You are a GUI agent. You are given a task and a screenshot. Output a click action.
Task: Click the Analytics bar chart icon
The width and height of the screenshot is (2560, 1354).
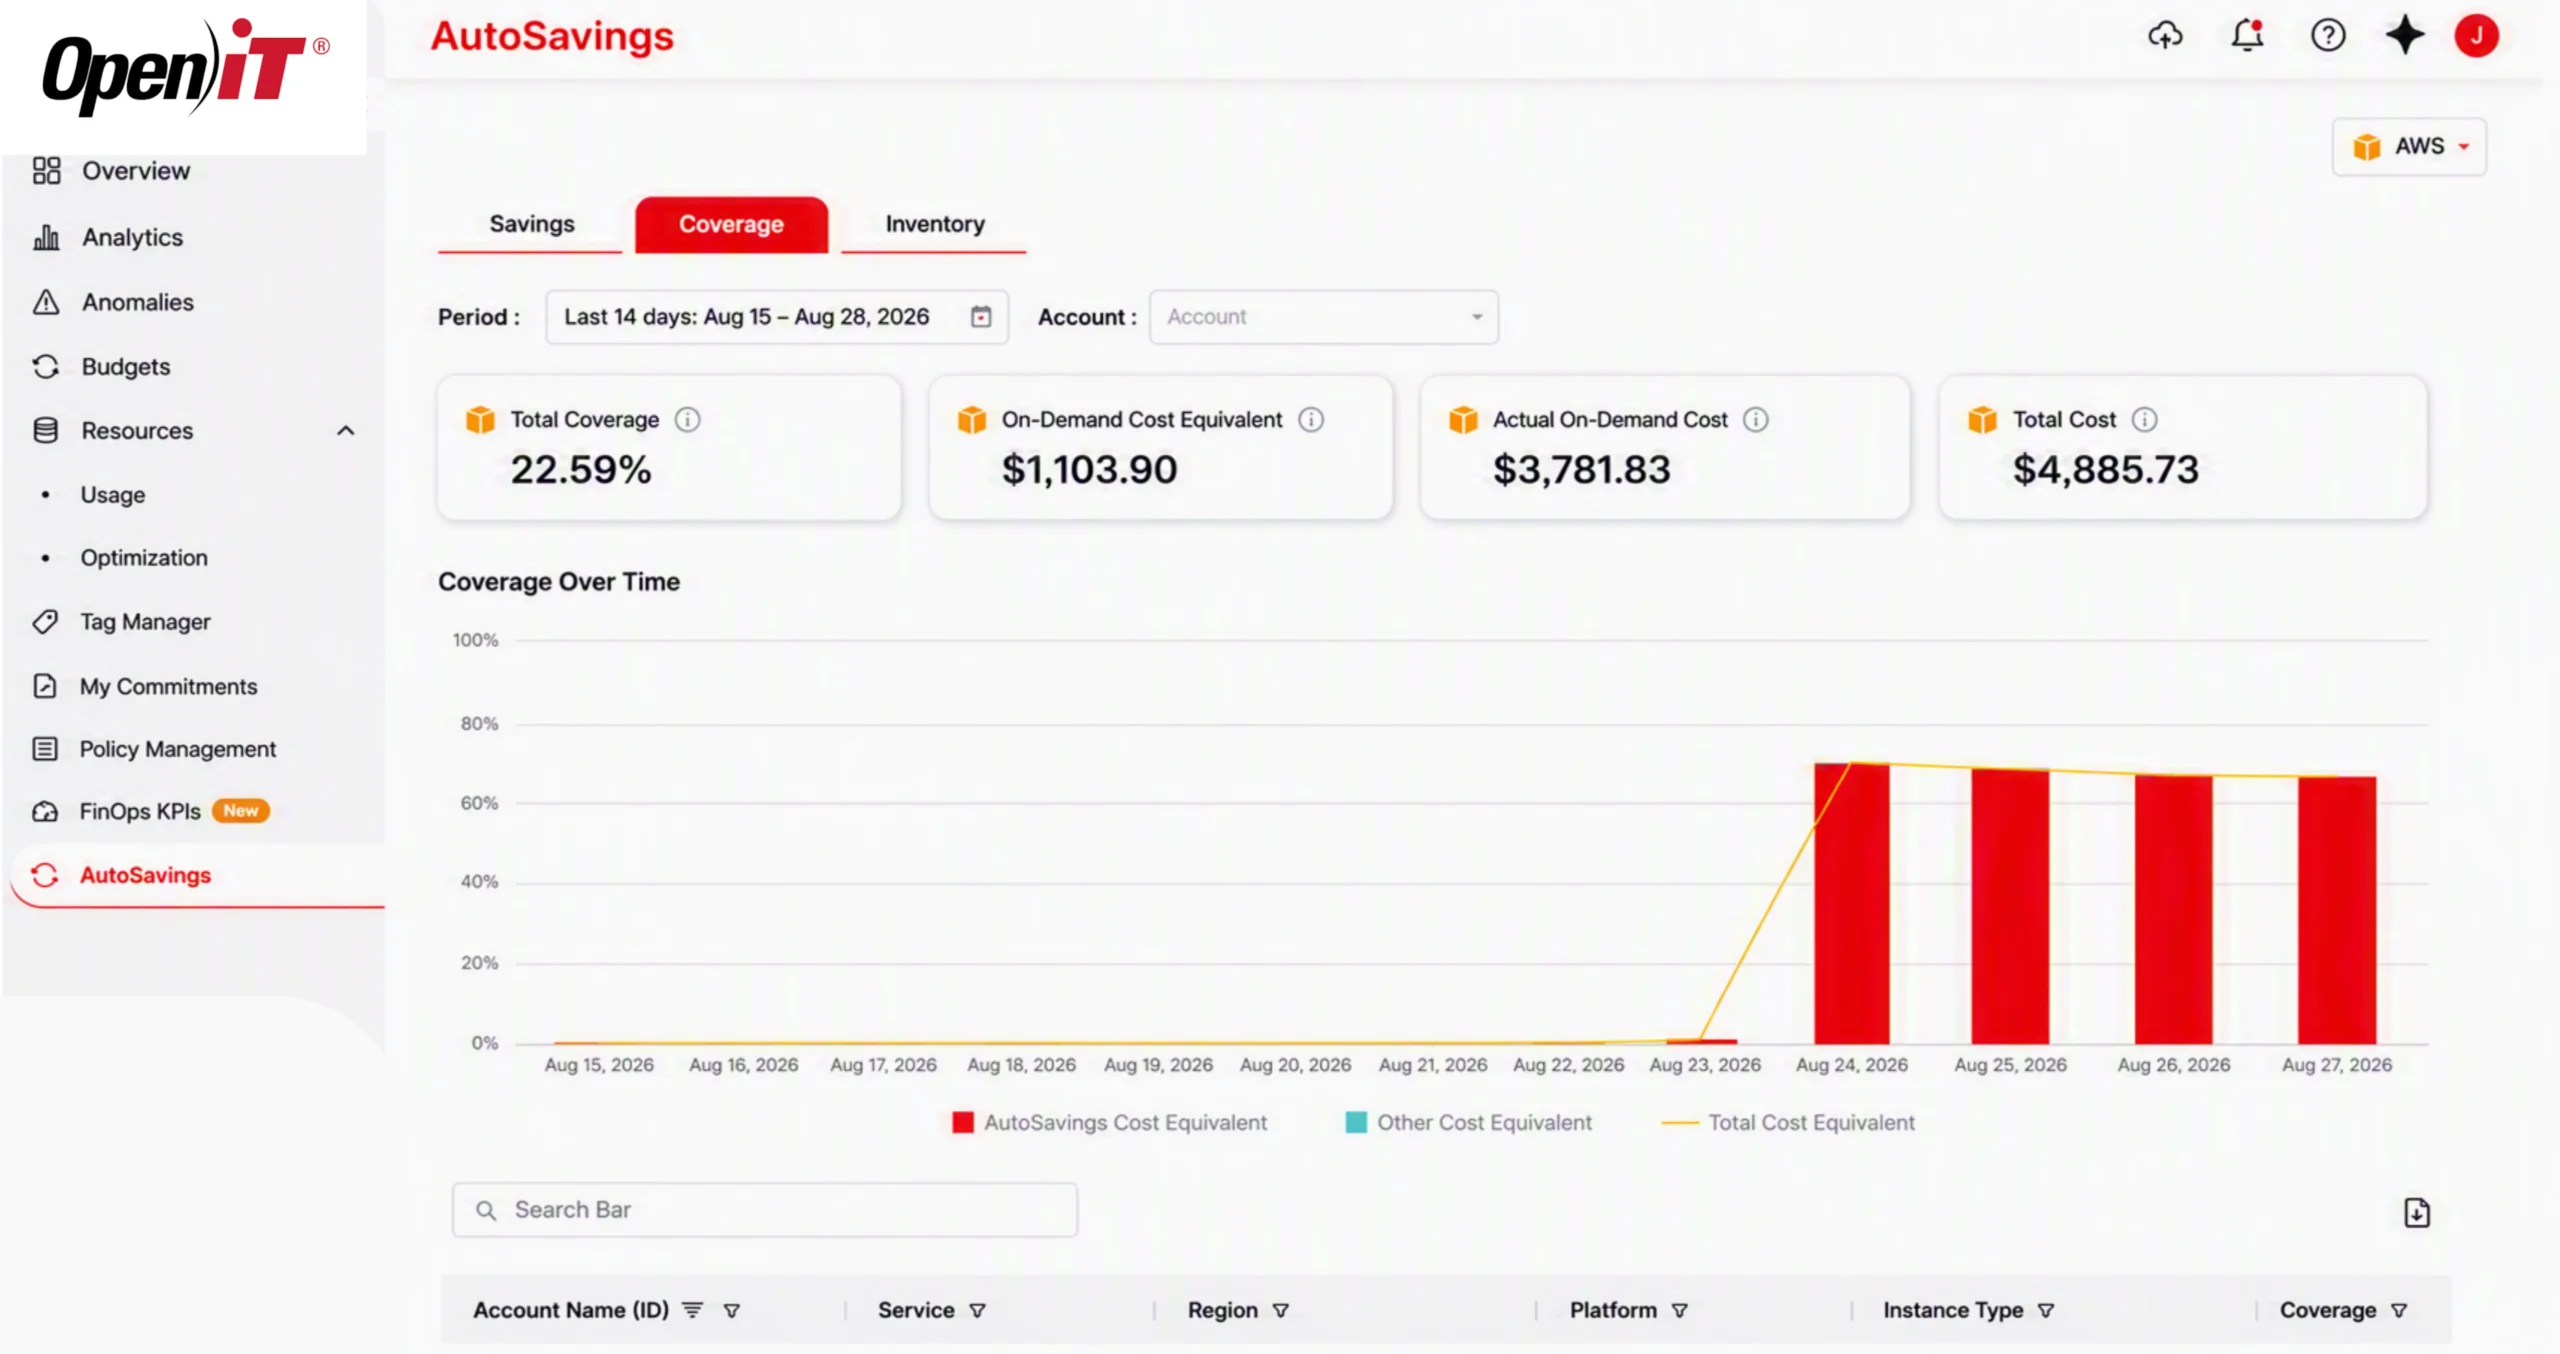(x=46, y=237)
